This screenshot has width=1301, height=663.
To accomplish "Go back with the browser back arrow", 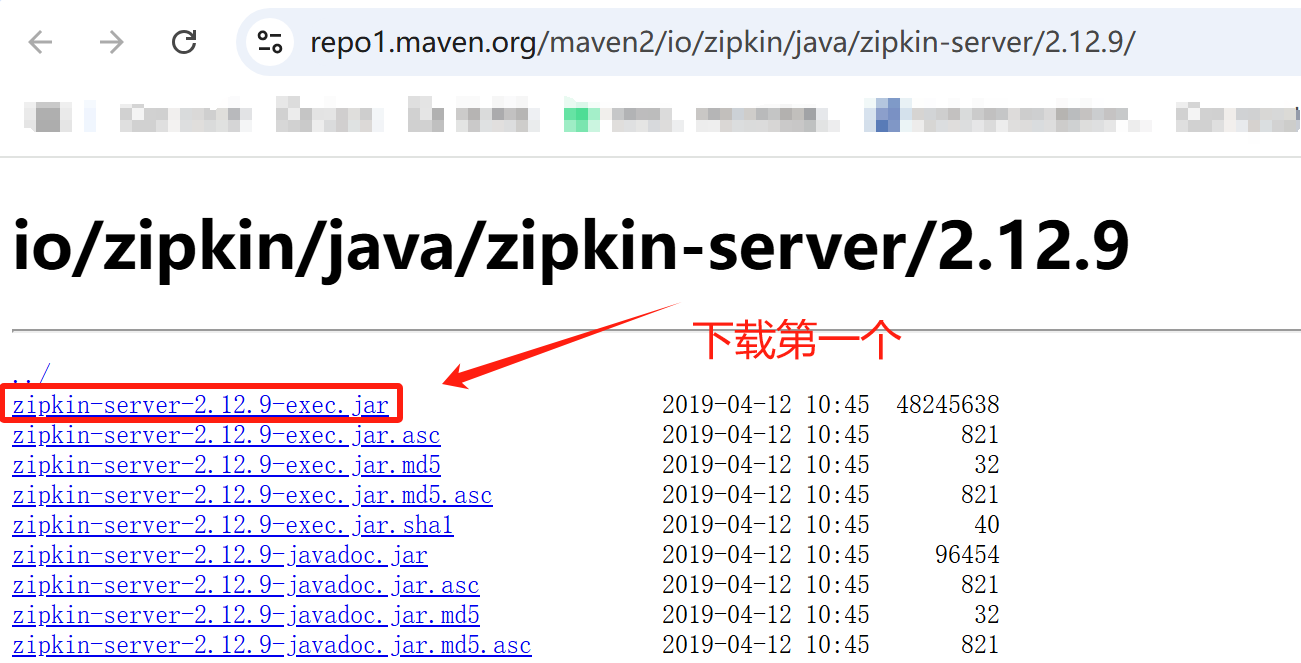I will 40,42.
